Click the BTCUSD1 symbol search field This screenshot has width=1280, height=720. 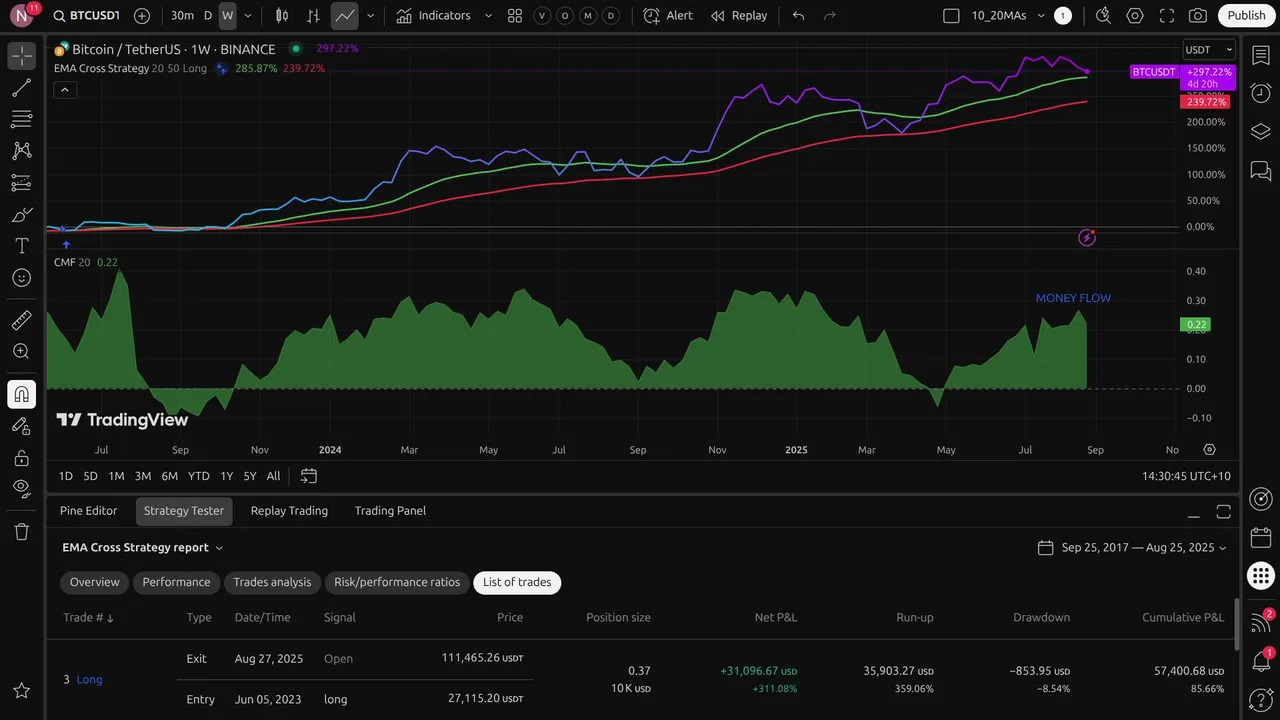(86, 16)
